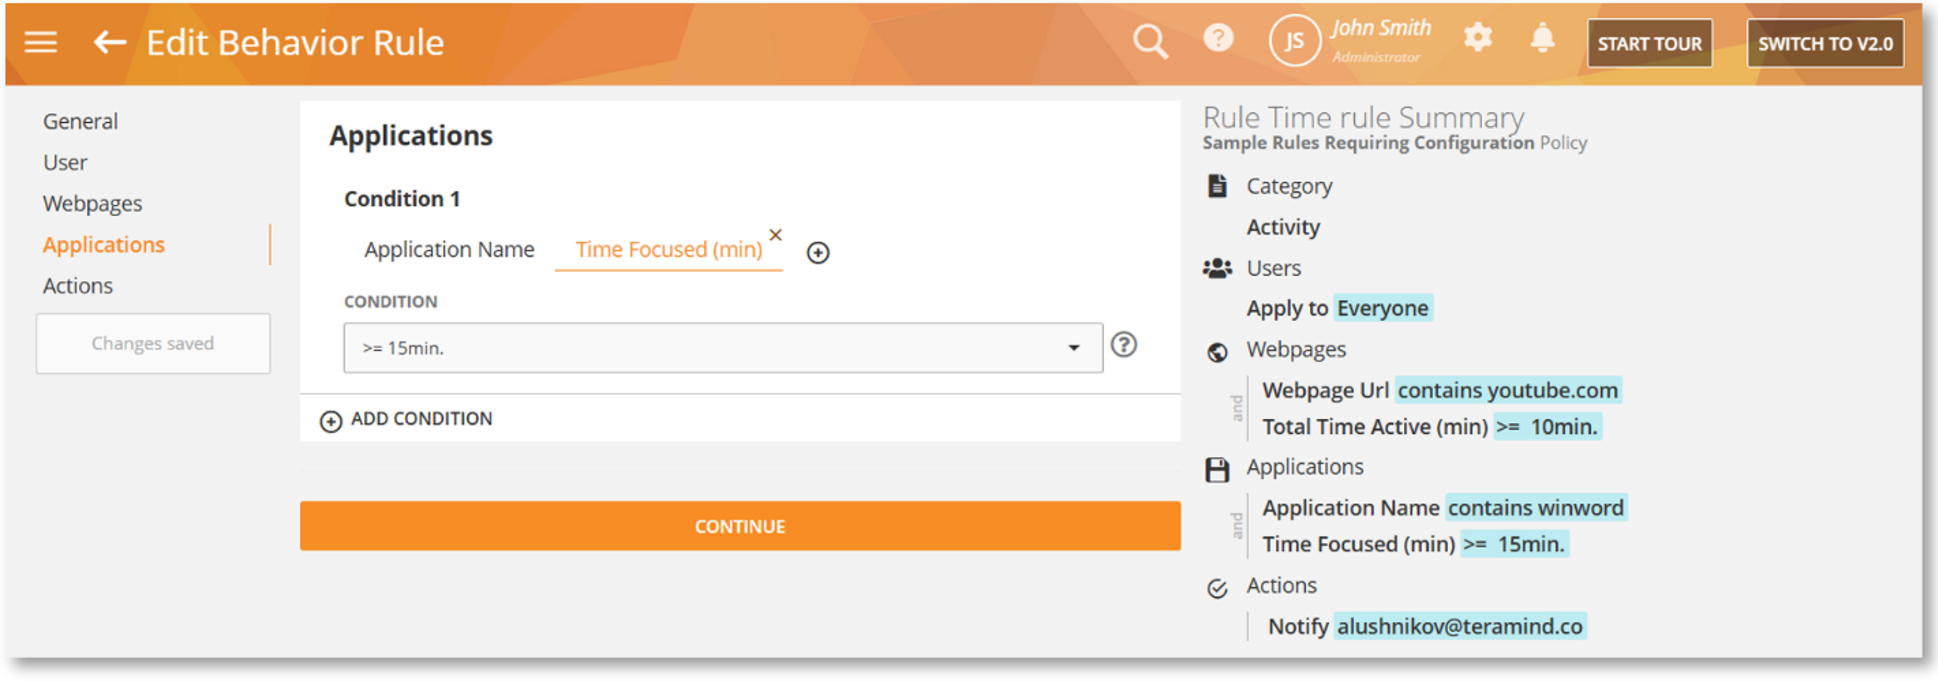Switch to Application Name tab

[449, 249]
